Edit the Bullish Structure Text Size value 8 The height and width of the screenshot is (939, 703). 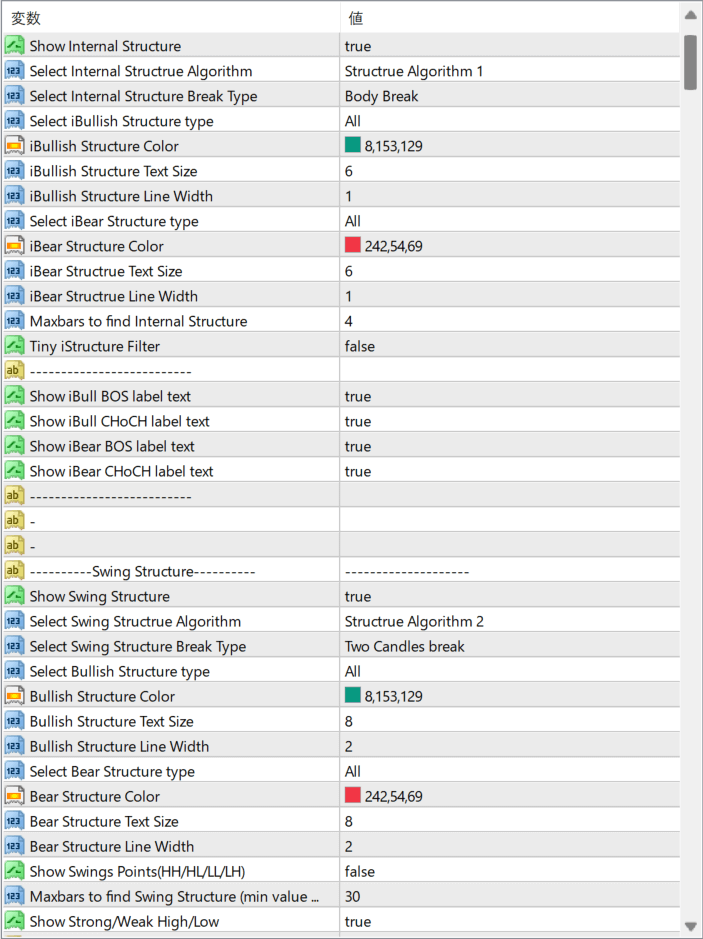tap(510, 722)
